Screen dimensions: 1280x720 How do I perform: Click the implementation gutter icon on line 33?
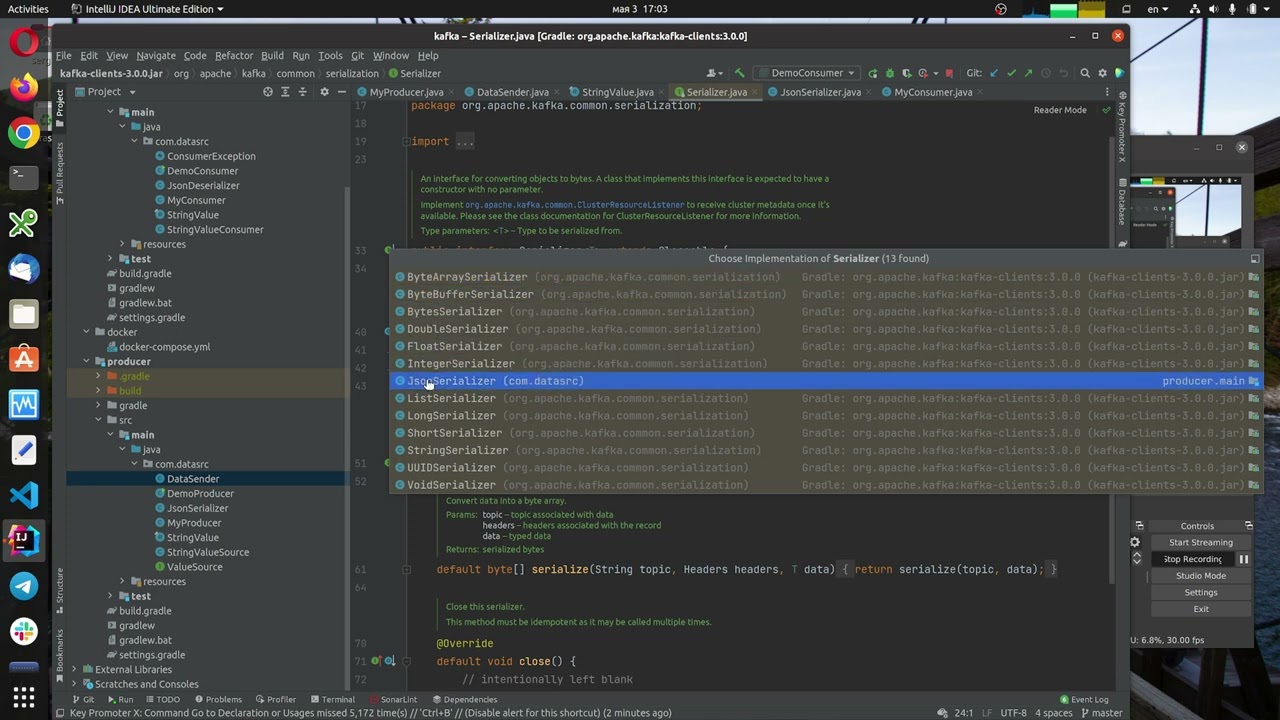click(388, 250)
